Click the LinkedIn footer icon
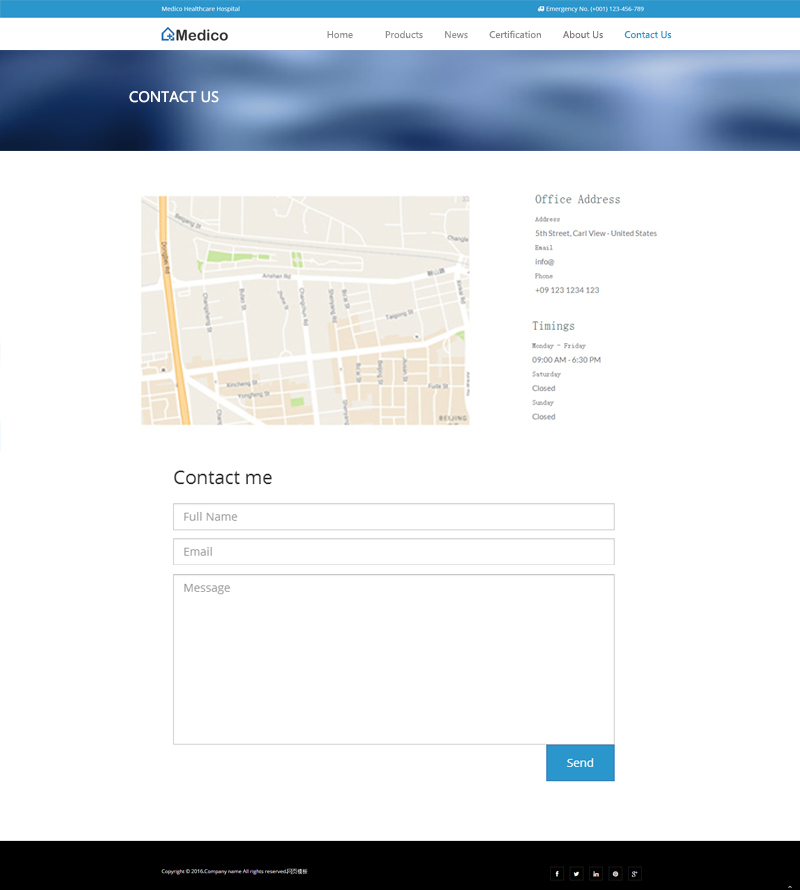800x890 pixels. 596,873
